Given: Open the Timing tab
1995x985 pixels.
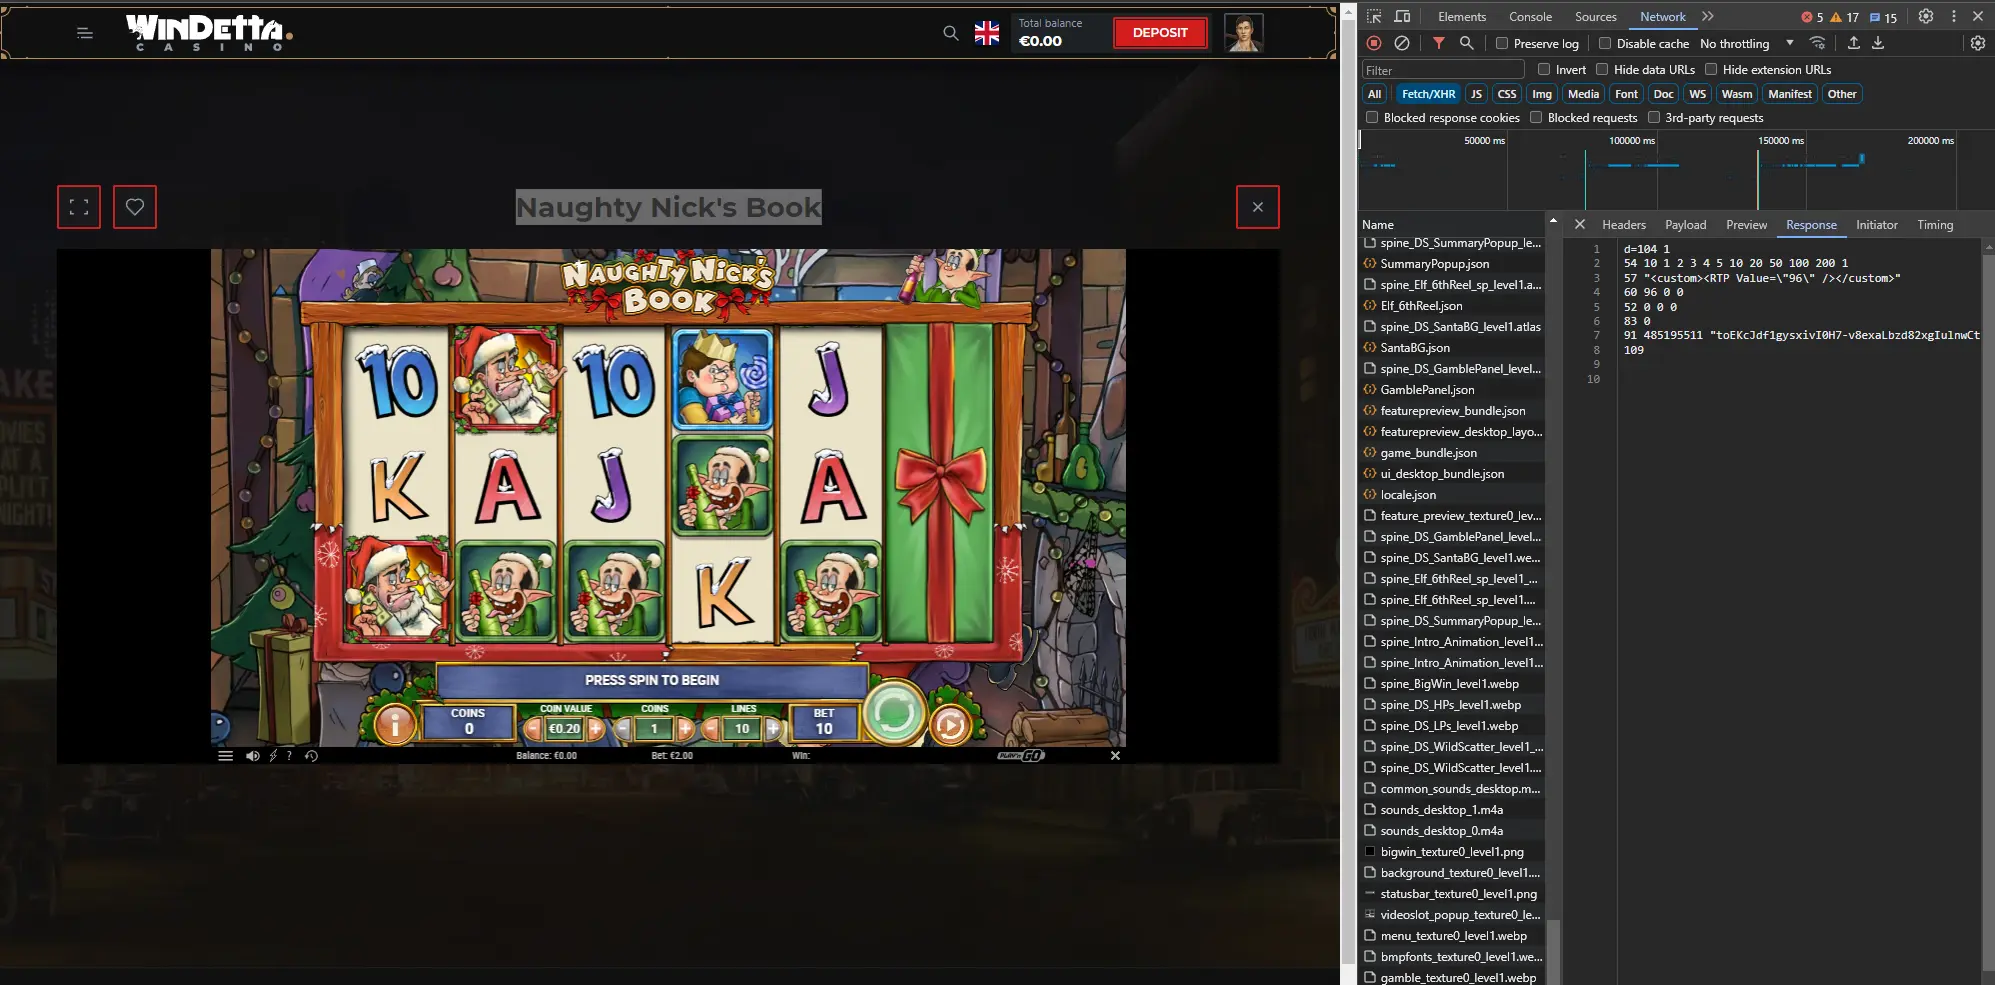Looking at the screenshot, I should click(x=1934, y=225).
